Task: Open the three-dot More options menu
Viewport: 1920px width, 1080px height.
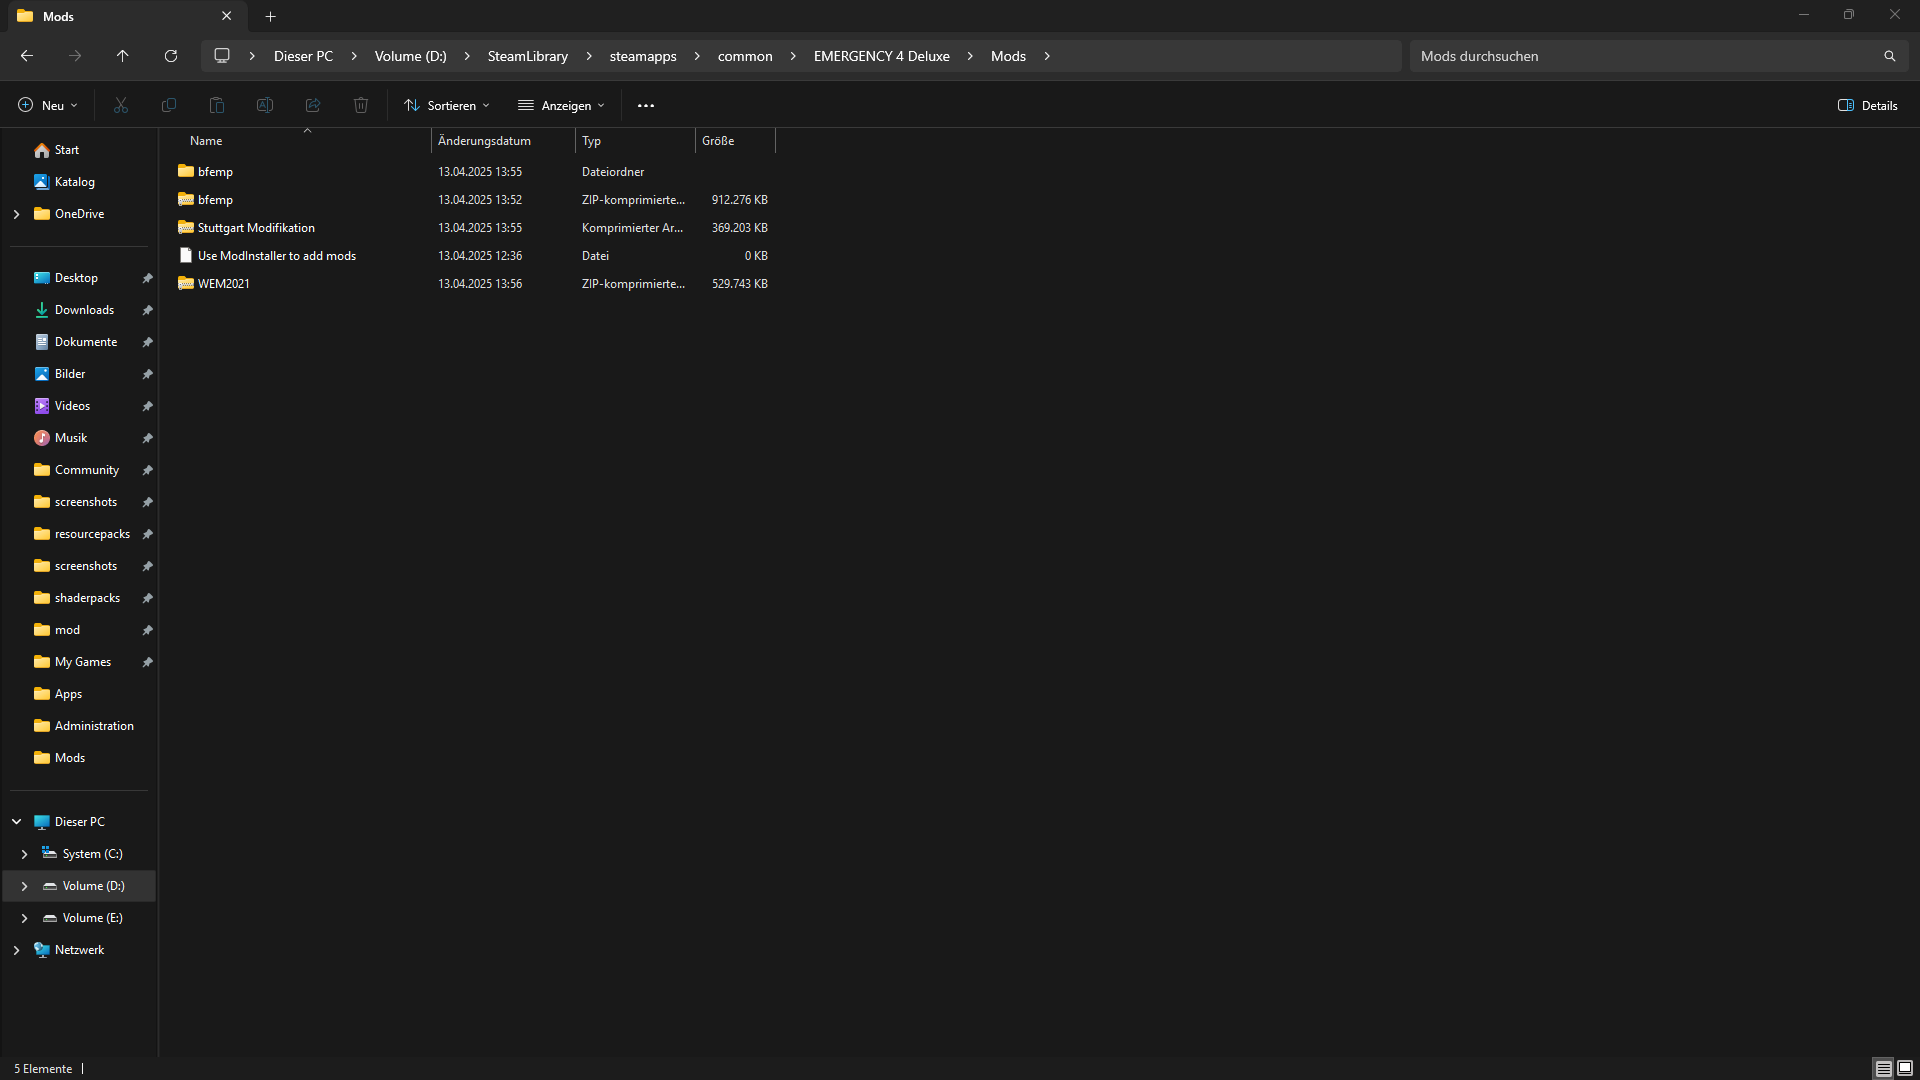Action: point(646,105)
